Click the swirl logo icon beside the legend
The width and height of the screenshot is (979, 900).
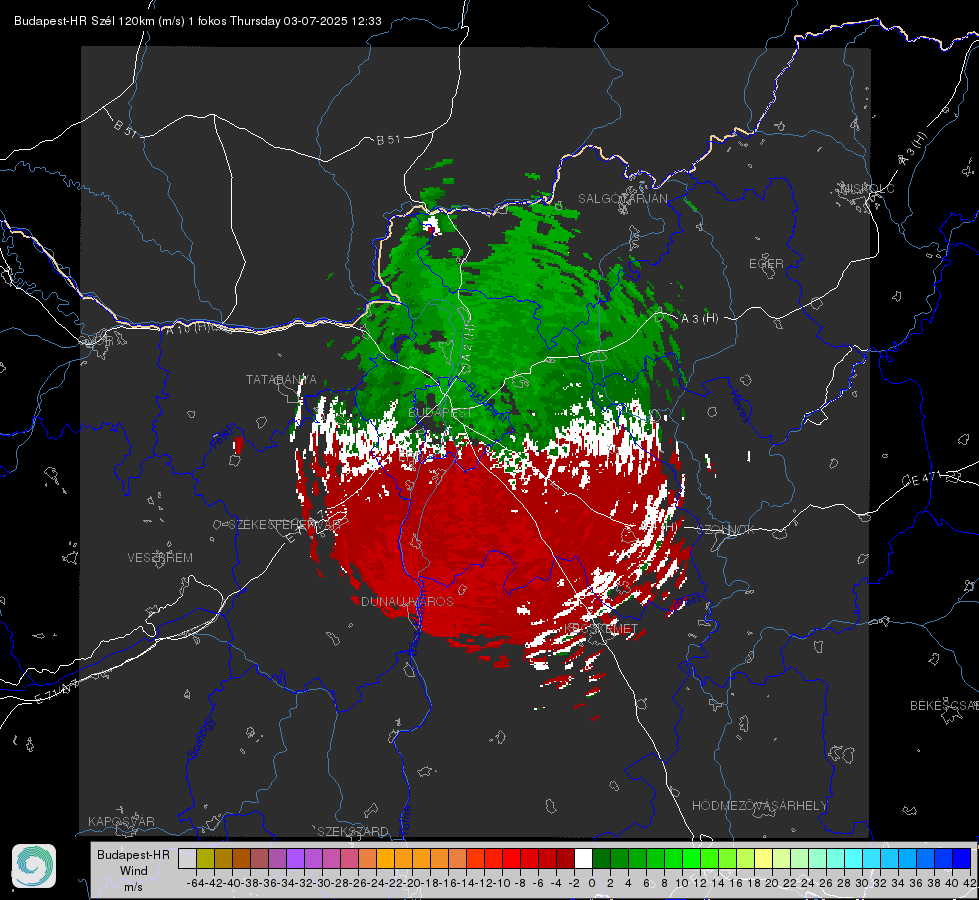[x=34, y=866]
